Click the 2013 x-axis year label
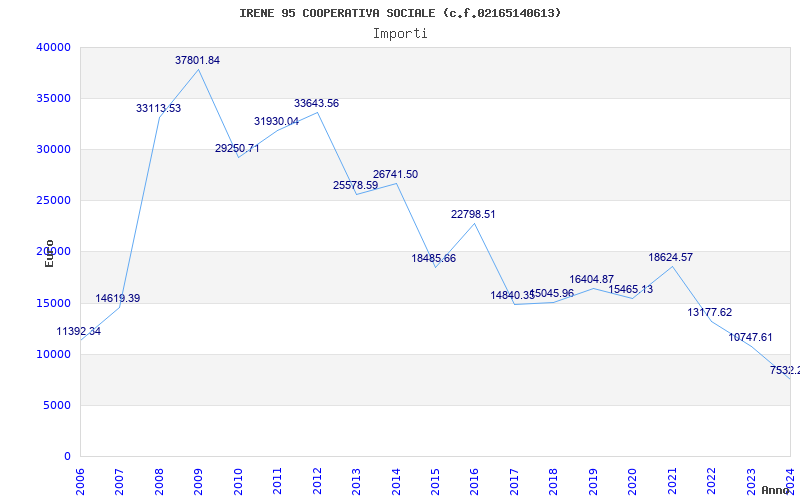800x500 pixels. coord(356,481)
